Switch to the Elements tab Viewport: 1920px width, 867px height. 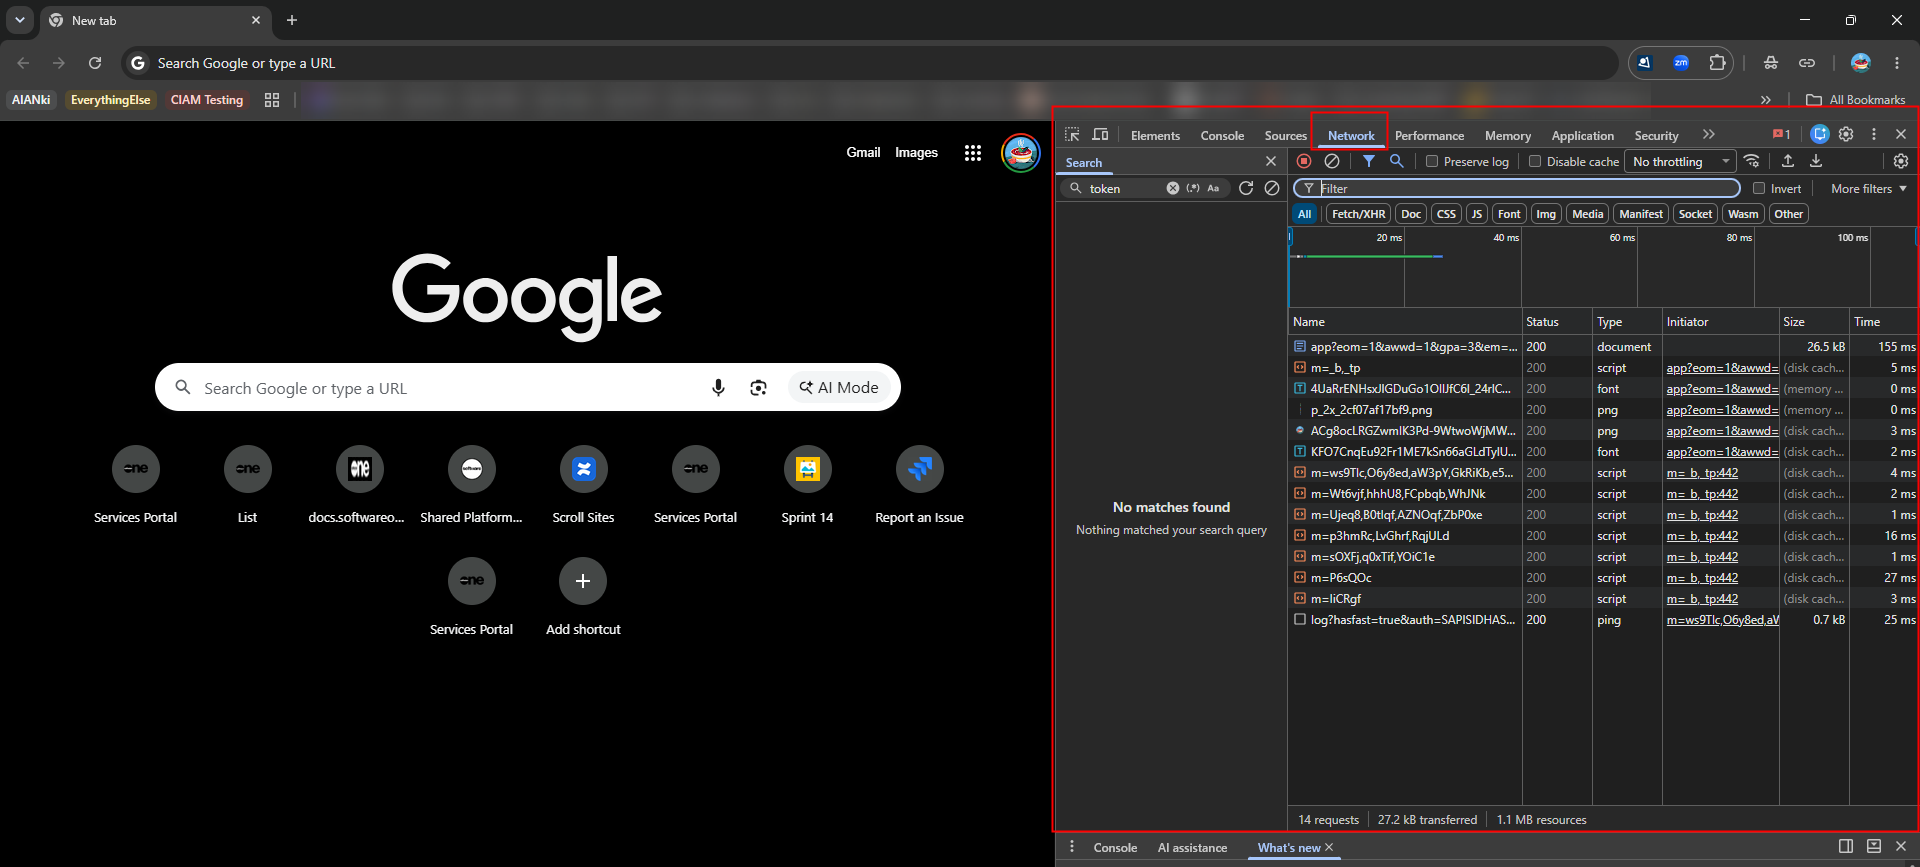1155,135
